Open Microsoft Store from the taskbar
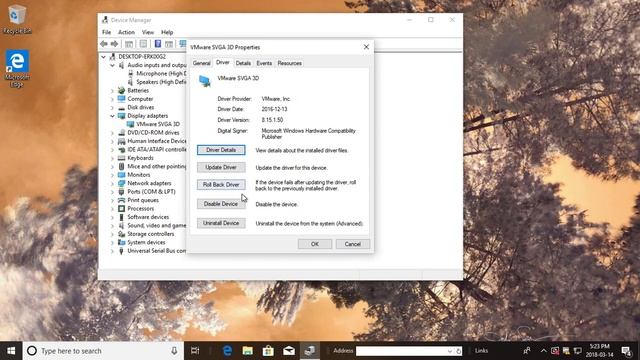 268,351
